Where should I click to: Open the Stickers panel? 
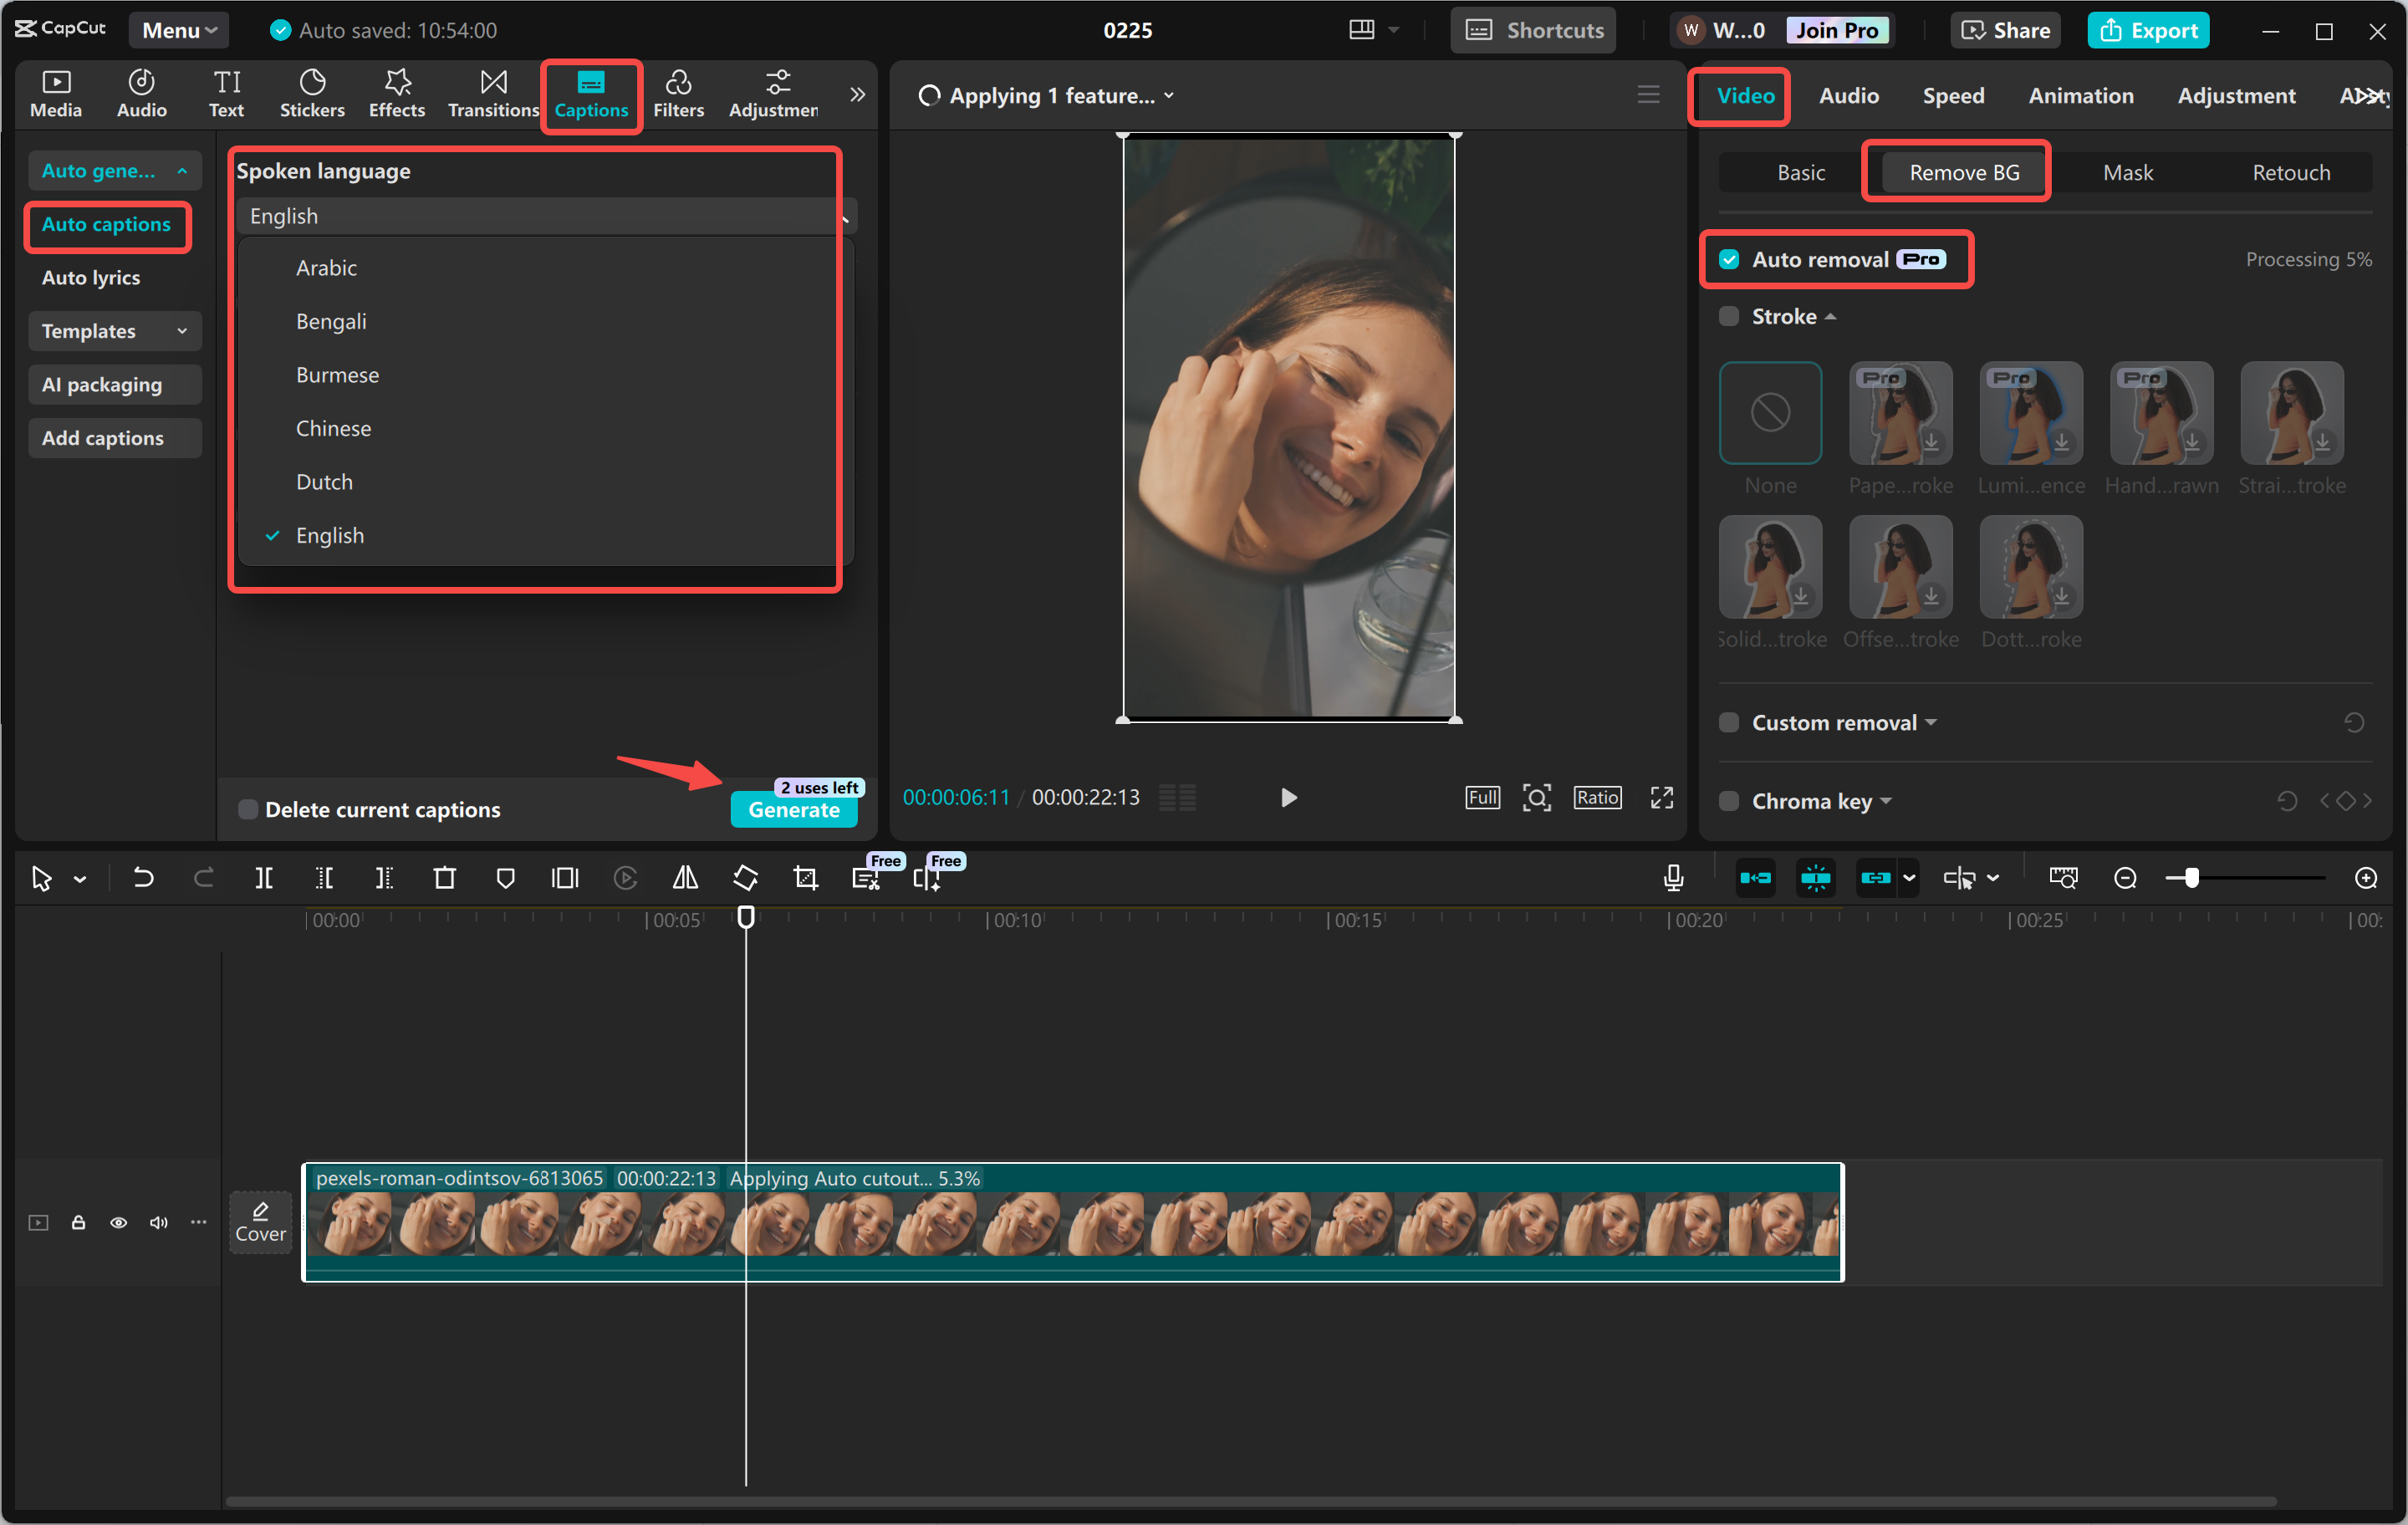point(312,93)
